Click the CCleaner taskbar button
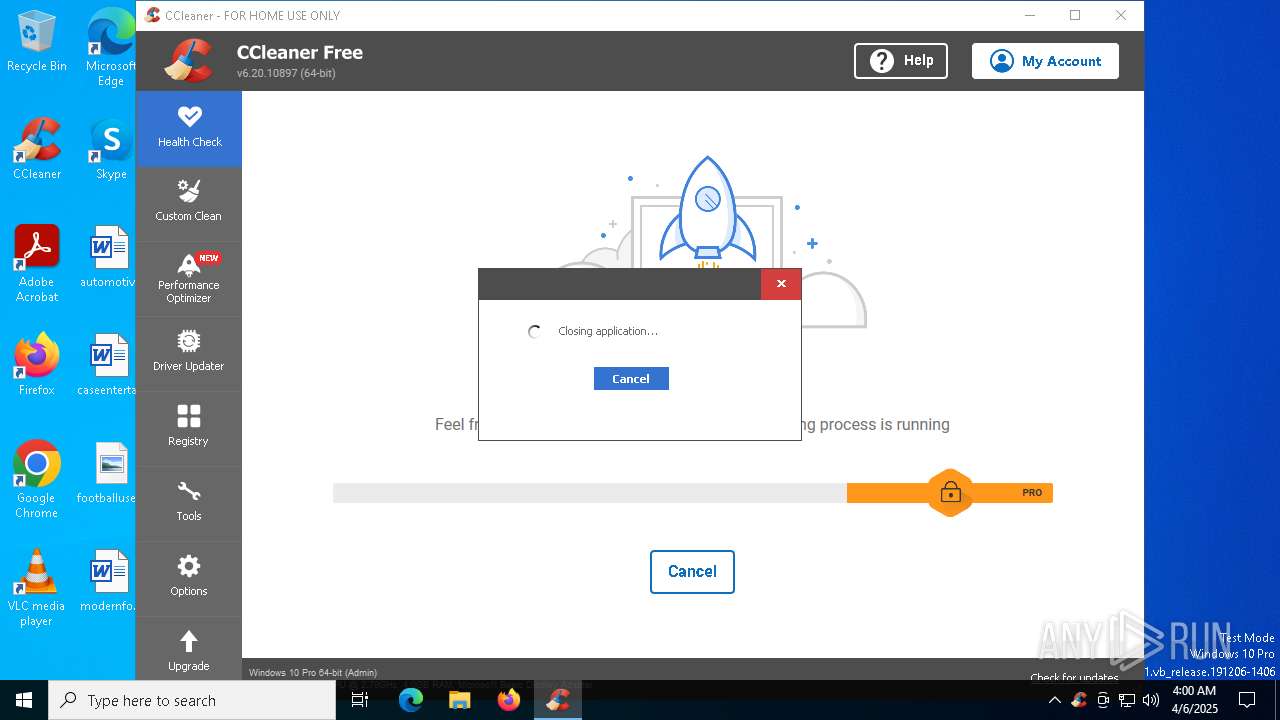The image size is (1280, 720). tap(558, 700)
